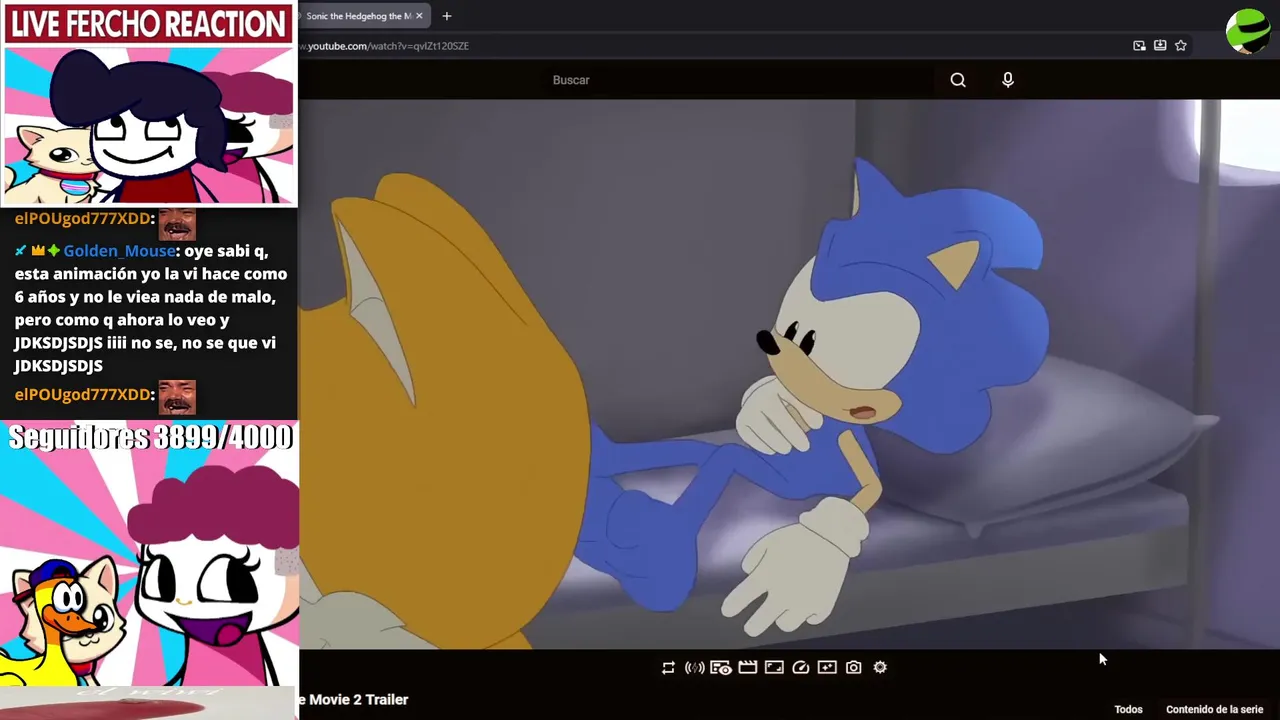This screenshot has height=720, width=1280.
Task: Open the enhancer settings gear
Action: click(880, 668)
